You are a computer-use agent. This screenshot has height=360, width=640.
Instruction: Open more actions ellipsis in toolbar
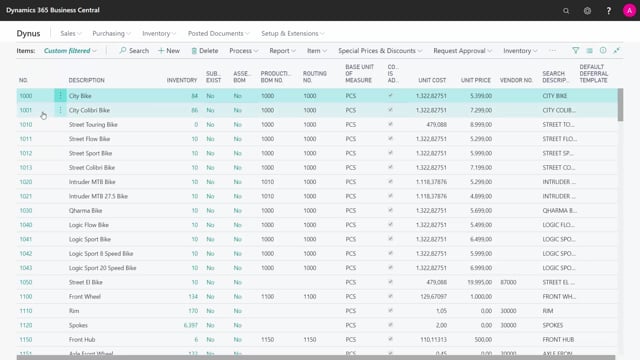[552, 51]
